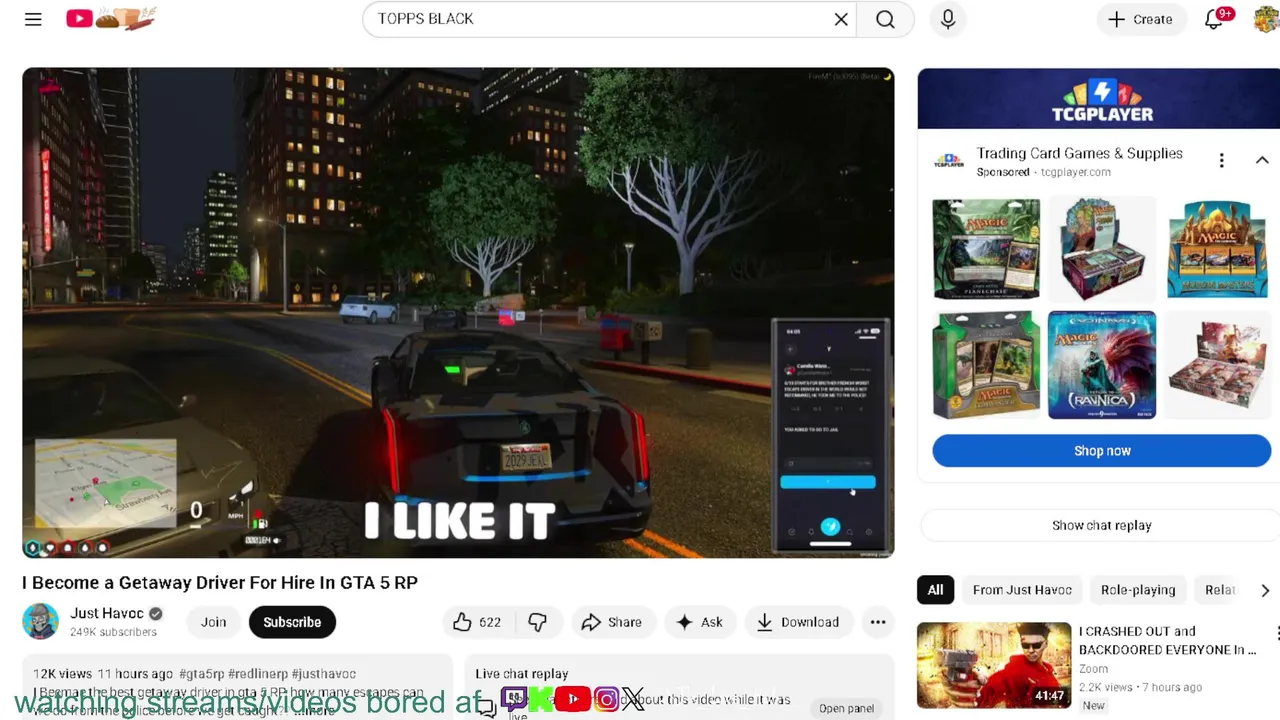The image size is (1280, 720).
Task: Go to the YouTube home logo
Action: point(111,18)
